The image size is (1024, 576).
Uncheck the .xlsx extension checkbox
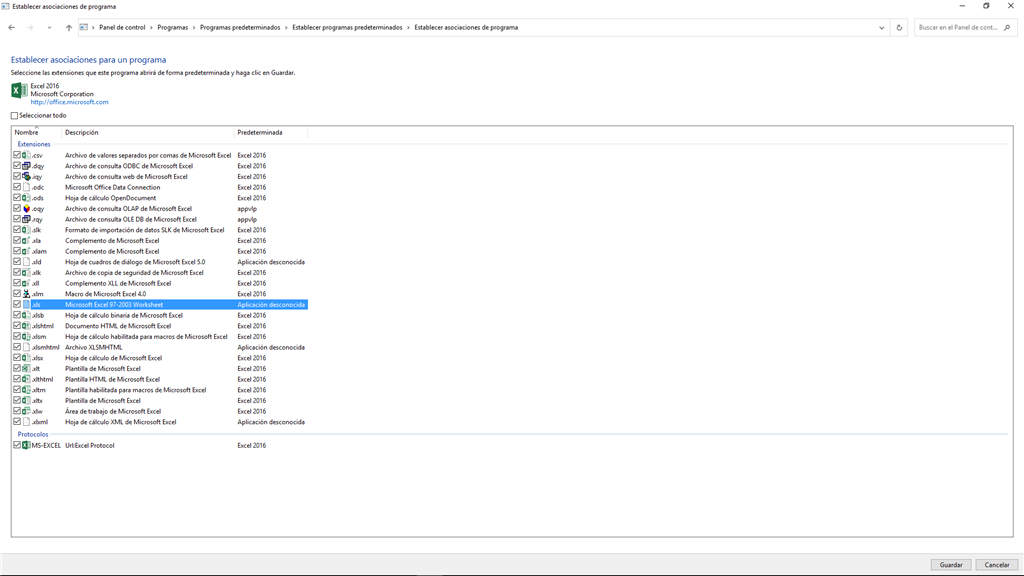point(17,358)
